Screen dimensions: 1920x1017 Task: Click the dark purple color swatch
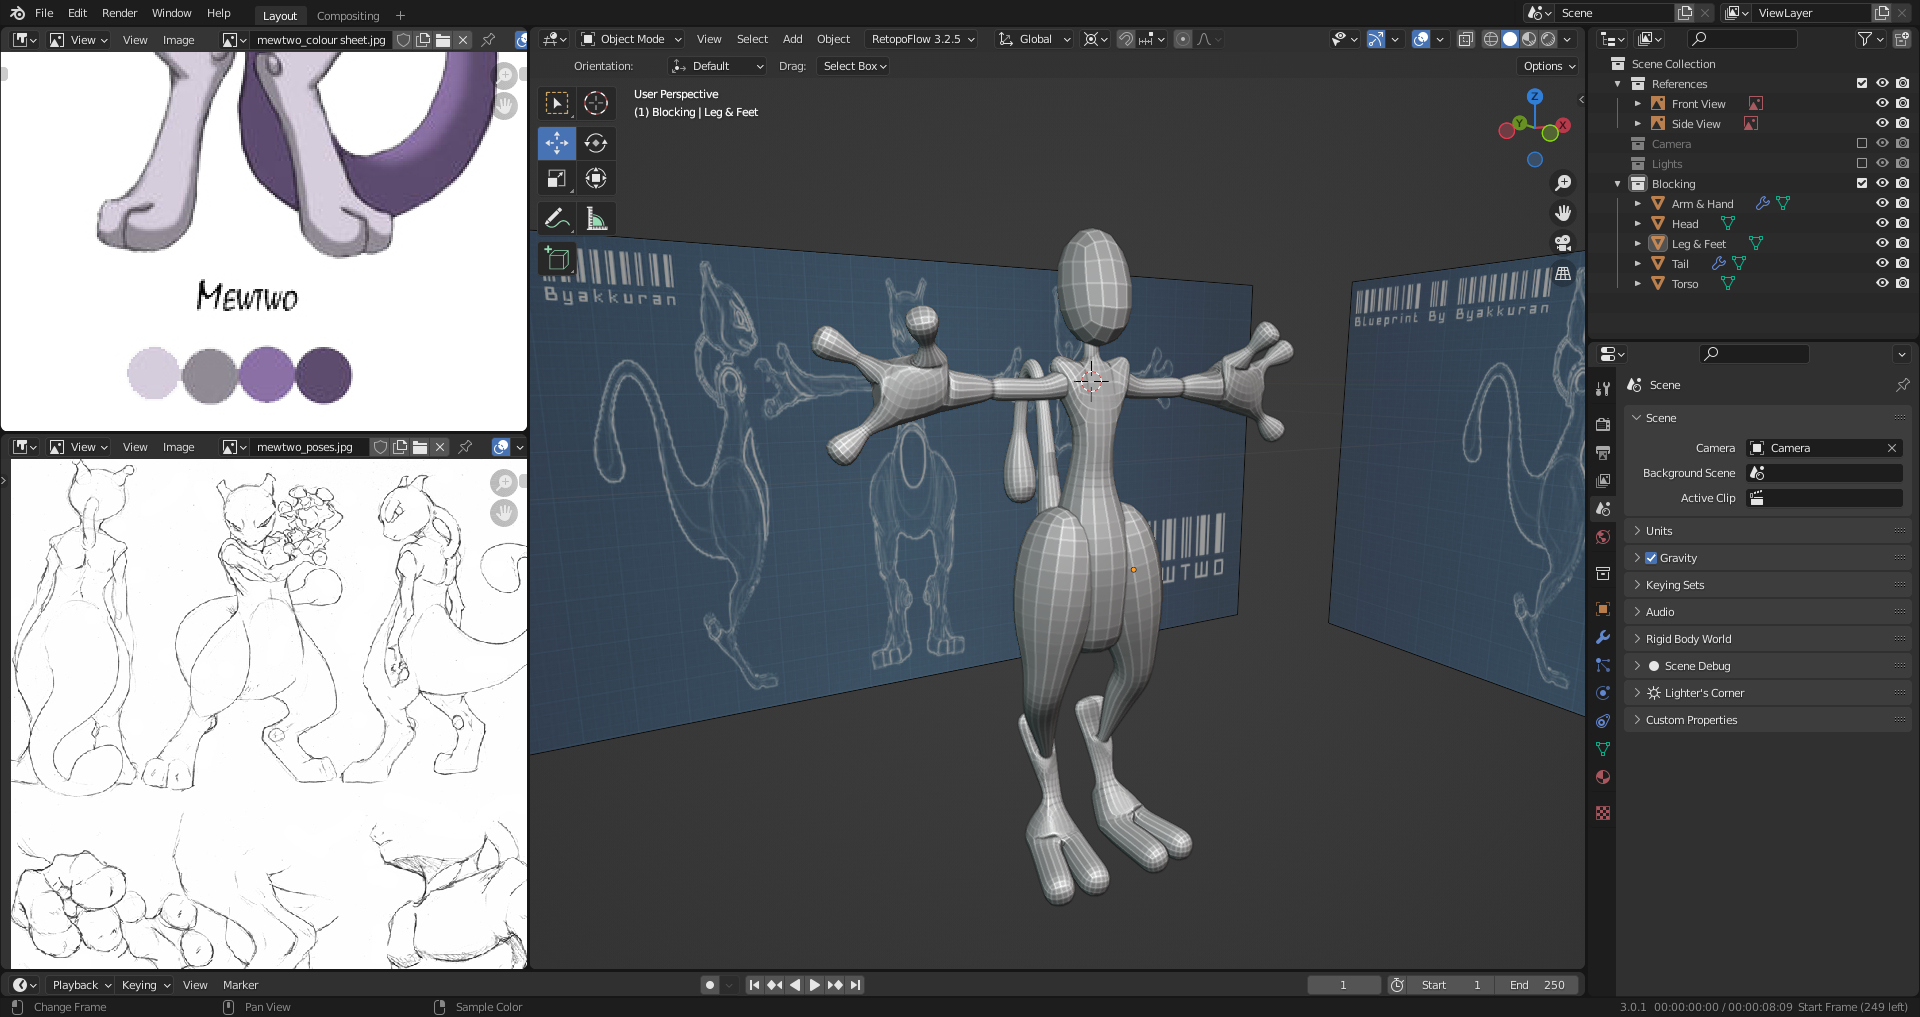[323, 375]
